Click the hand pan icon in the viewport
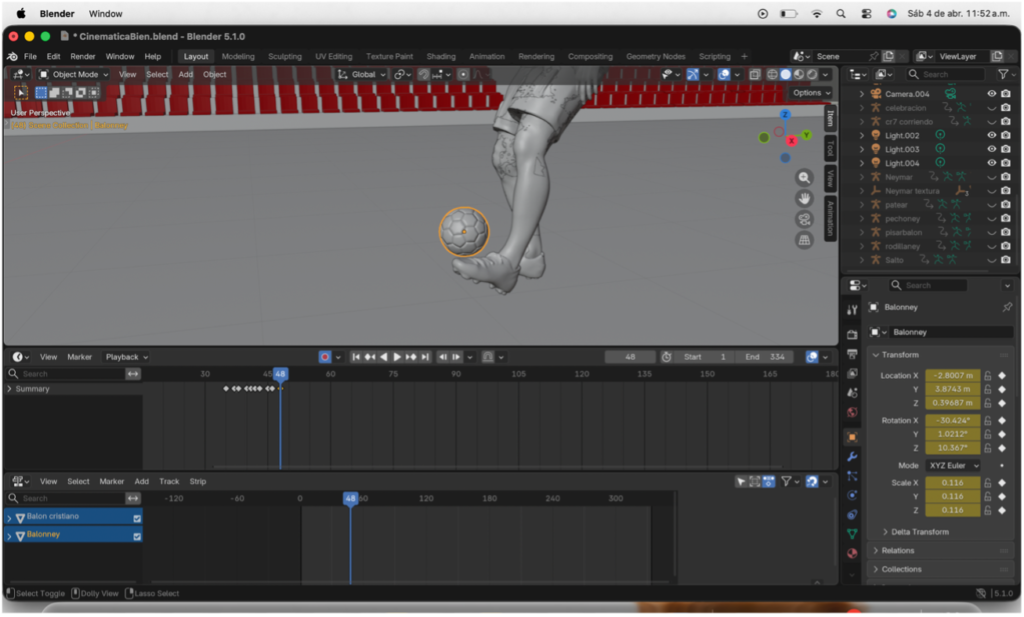 (804, 198)
